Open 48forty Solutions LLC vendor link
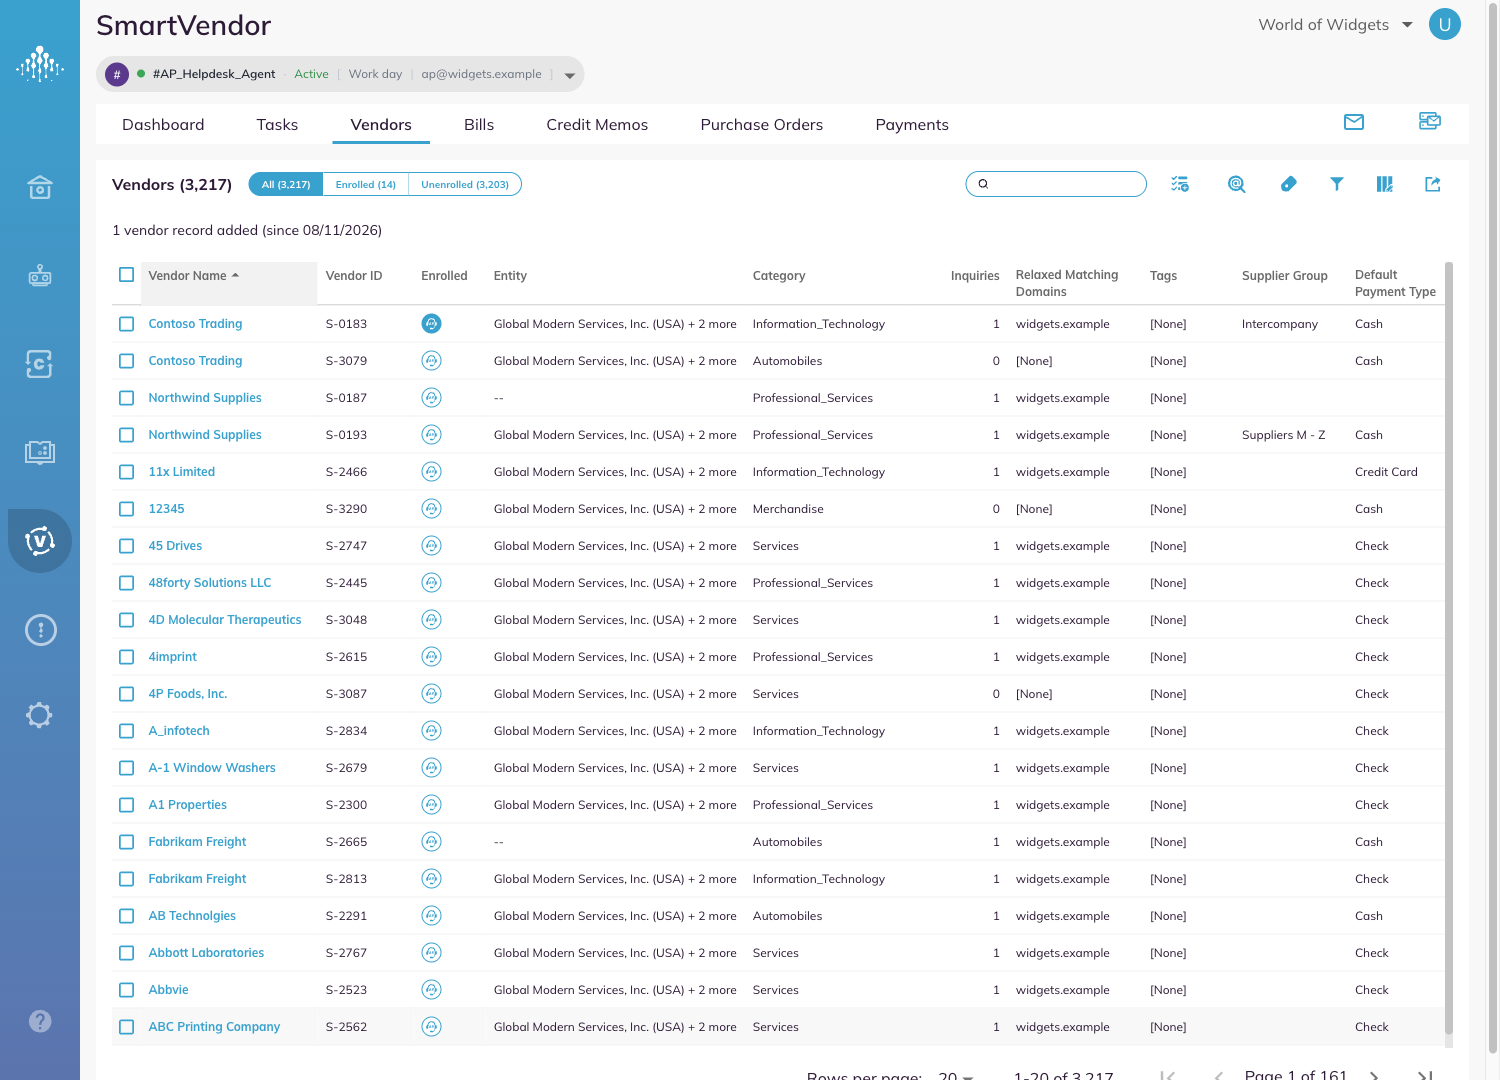 pos(210,583)
